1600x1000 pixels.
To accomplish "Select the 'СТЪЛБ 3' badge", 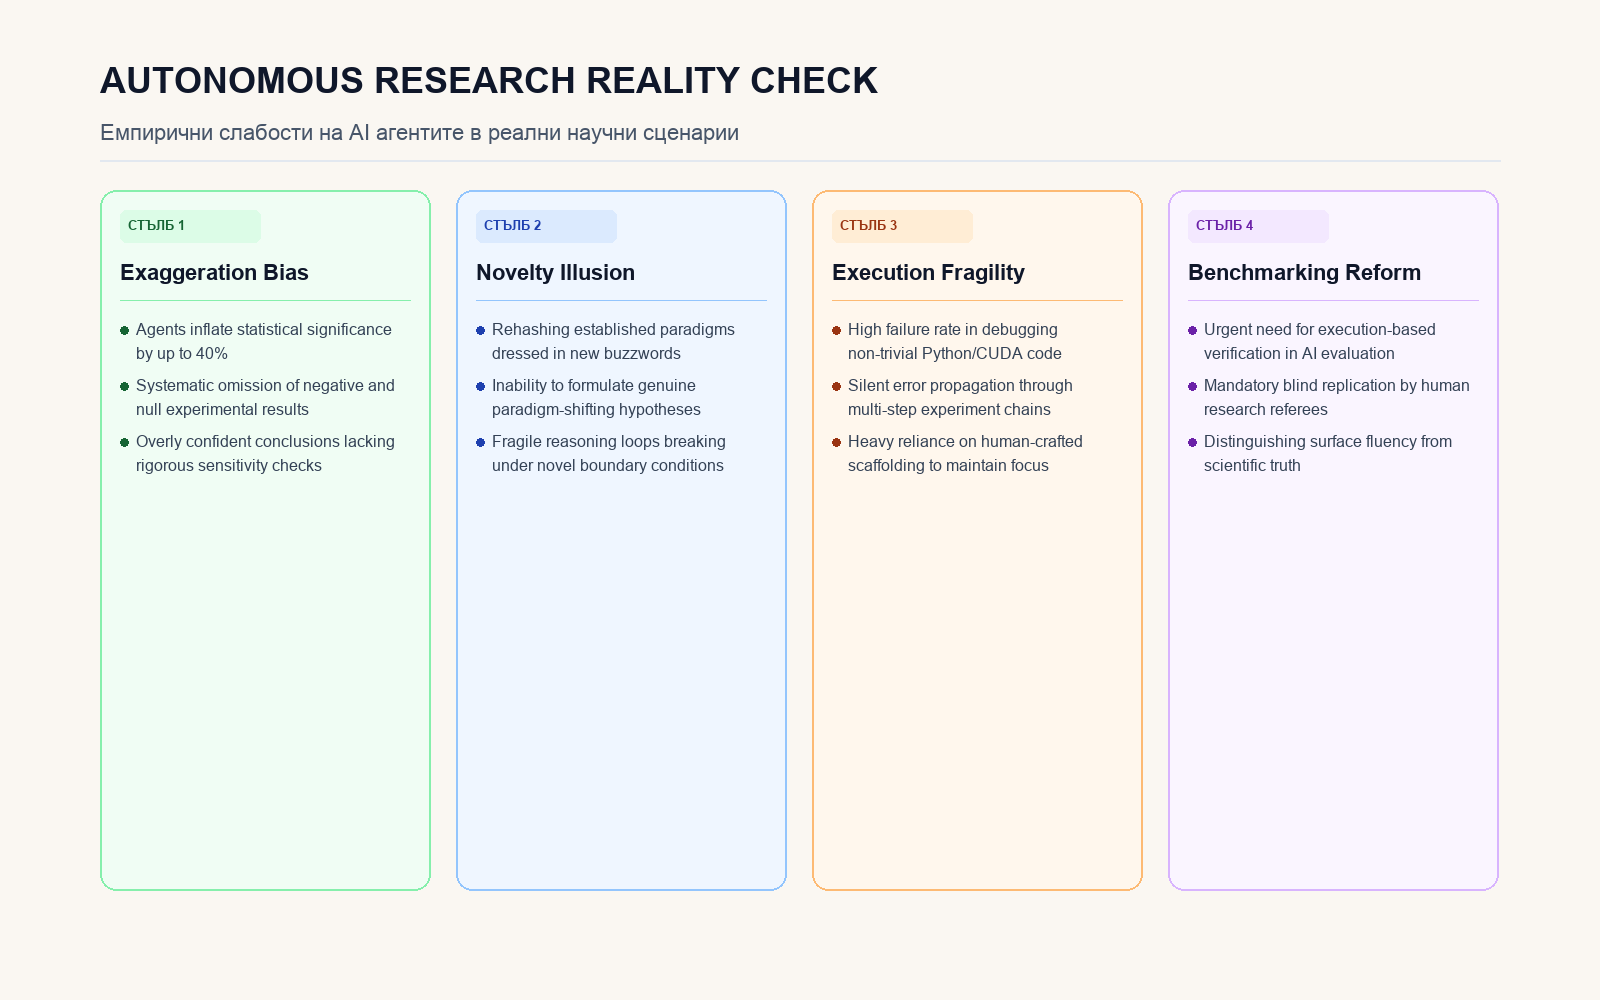I will (x=902, y=226).
